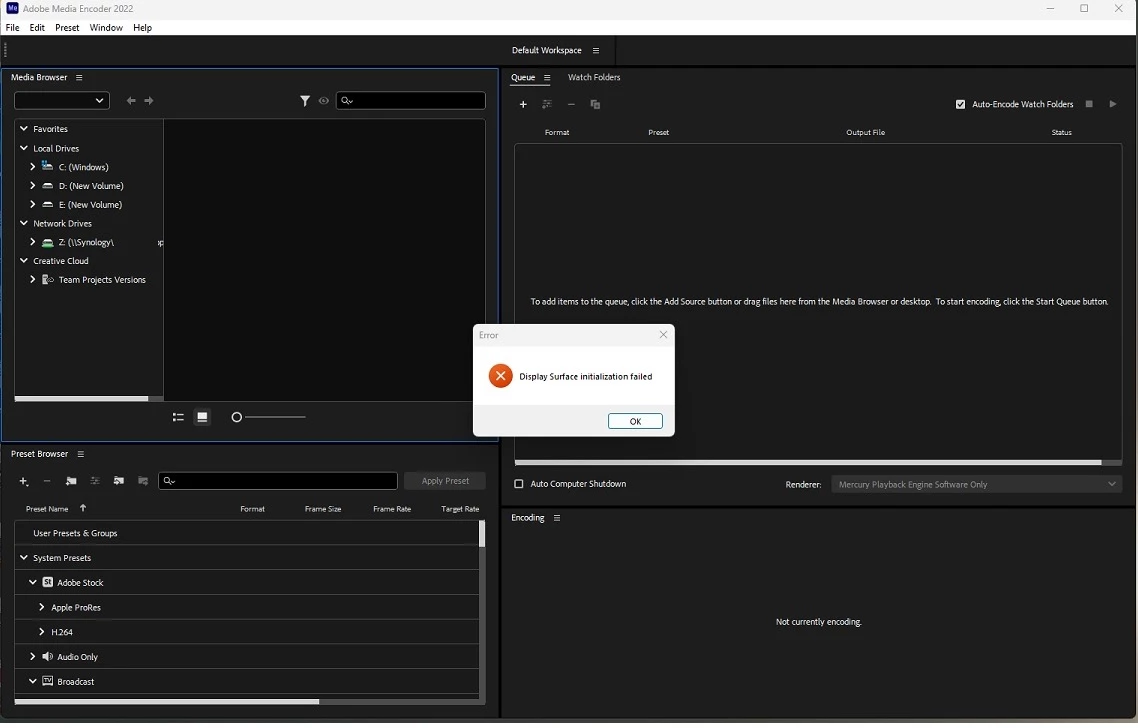Select User Presets & Groups row

246,533
